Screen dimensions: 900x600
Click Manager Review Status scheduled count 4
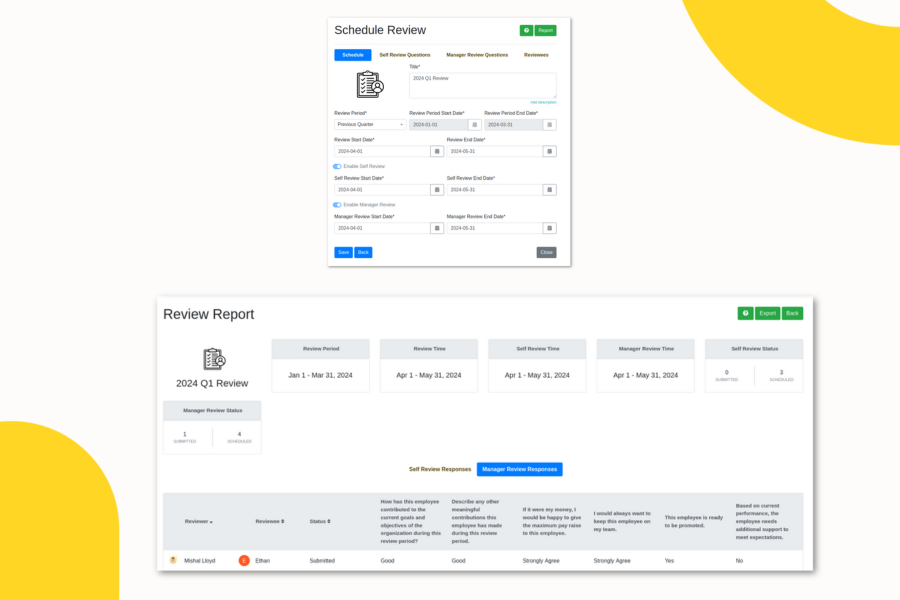(239, 435)
